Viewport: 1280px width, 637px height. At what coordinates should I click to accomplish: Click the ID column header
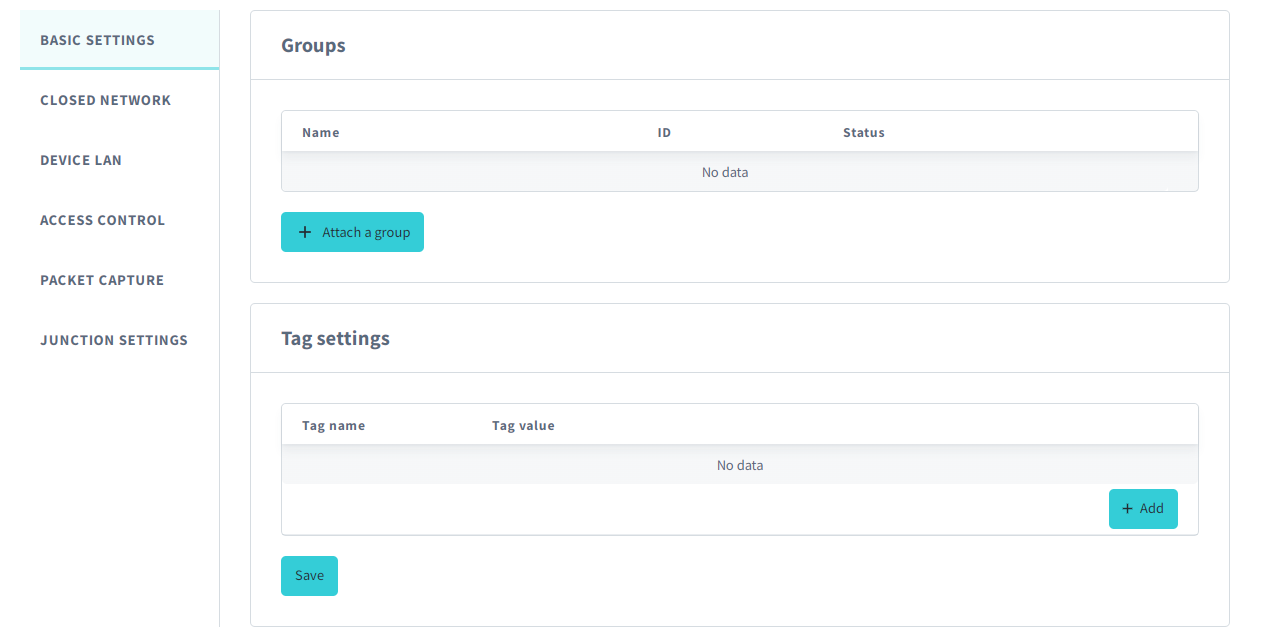(x=664, y=132)
